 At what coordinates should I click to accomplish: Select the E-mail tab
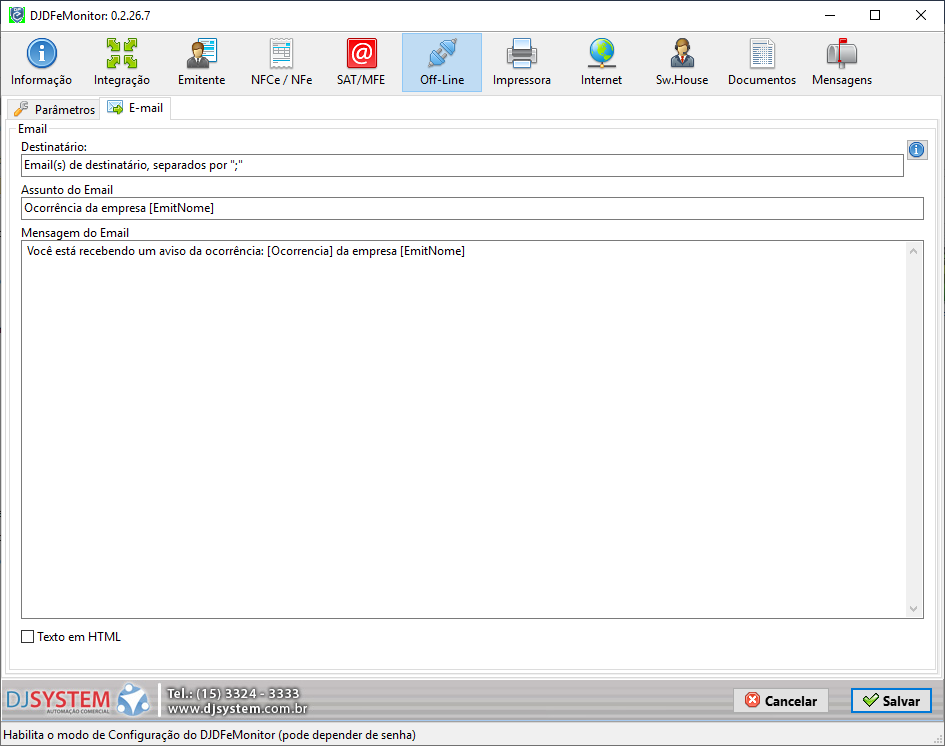(x=135, y=108)
